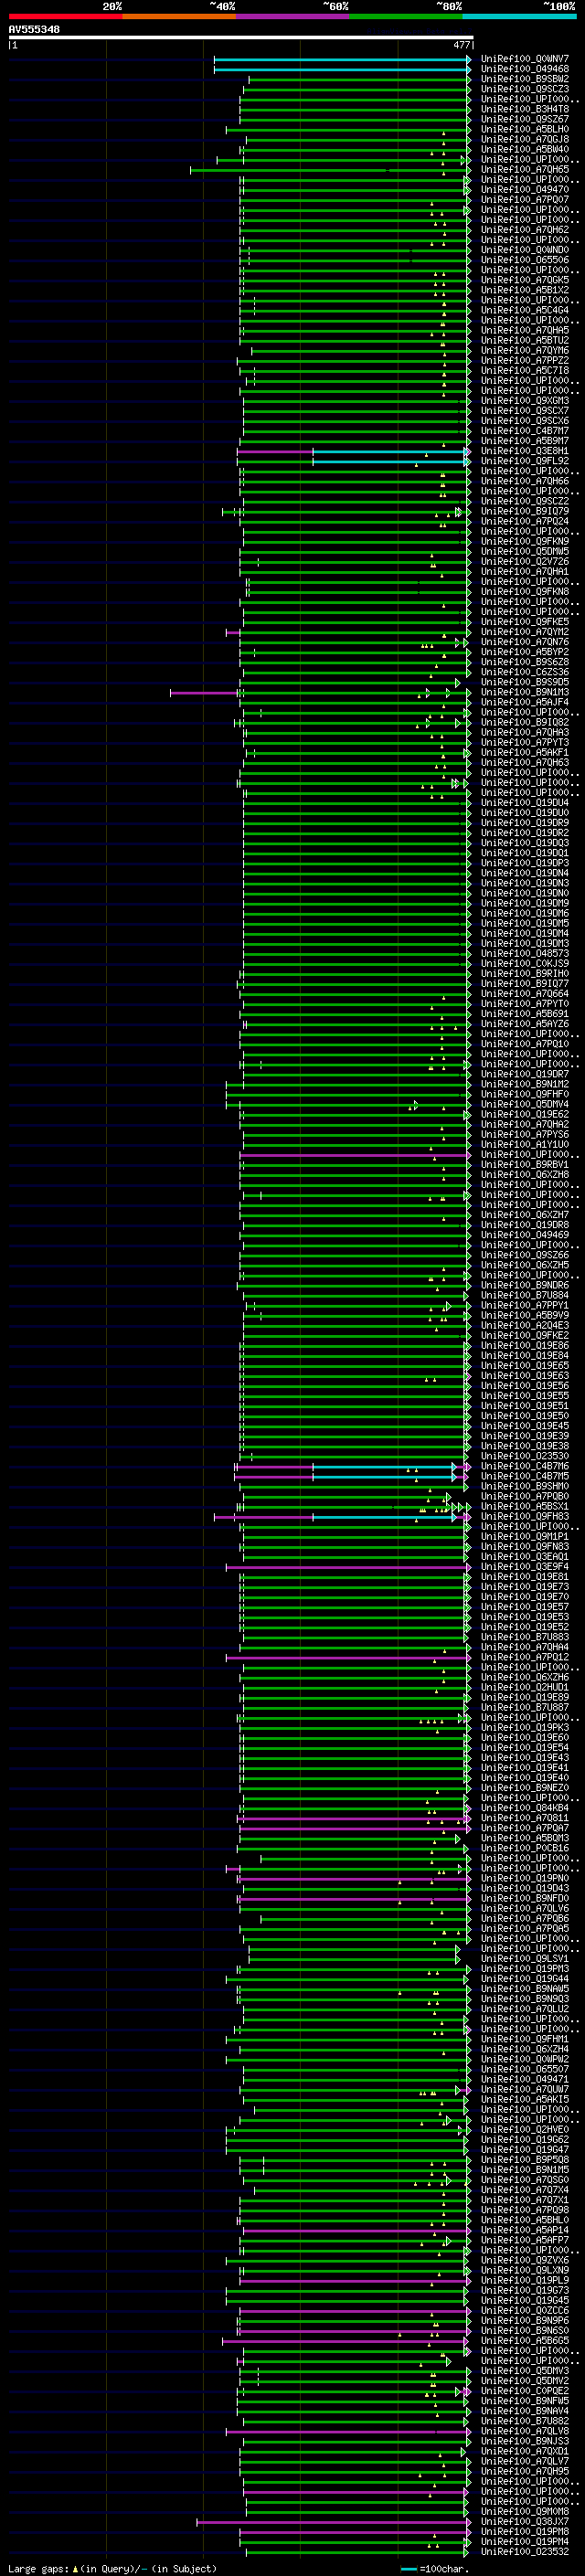Select the UniRef100_Q9FL92 label
The height and width of the screenshot is (2576, 585).
point(524,461)
